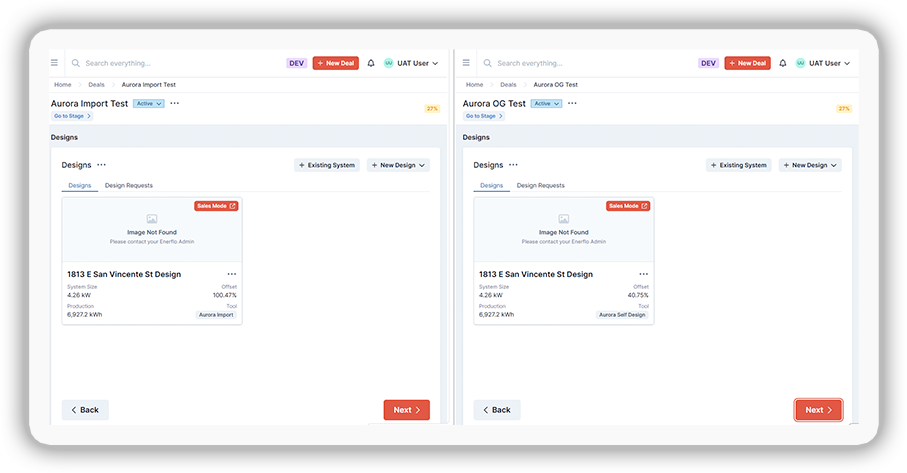Click Aurora Import tool tag
The width and height of the screenshot is (907, 473).
coord(216,315)
